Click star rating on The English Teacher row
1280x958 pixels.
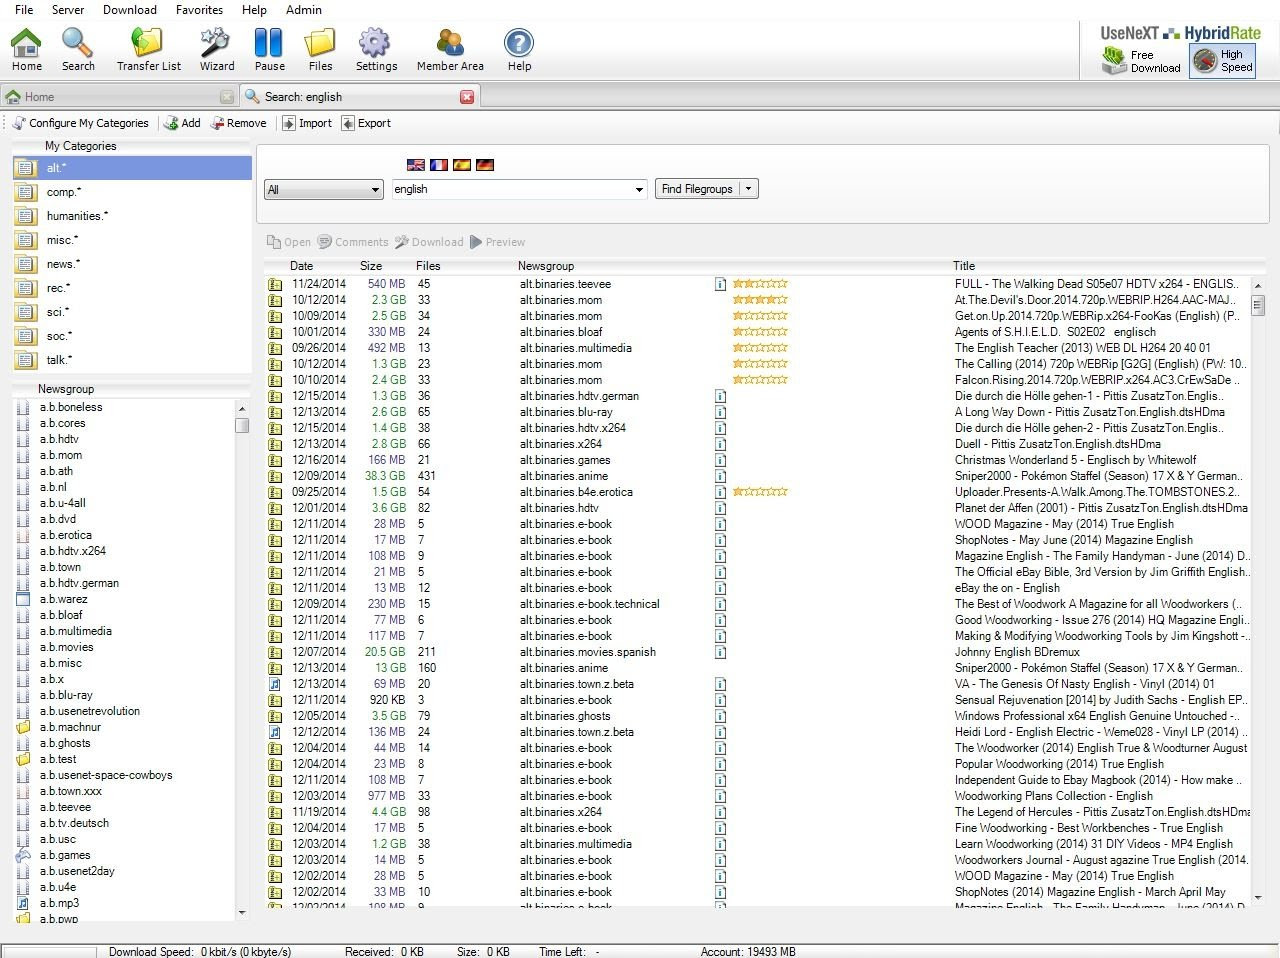tap(760, 348)
